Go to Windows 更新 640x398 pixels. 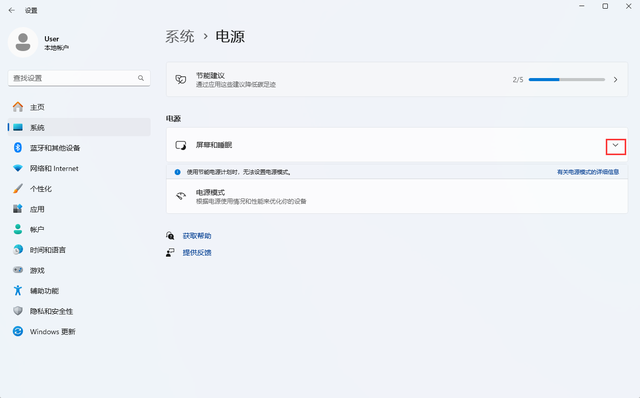[x=79, y=331]
